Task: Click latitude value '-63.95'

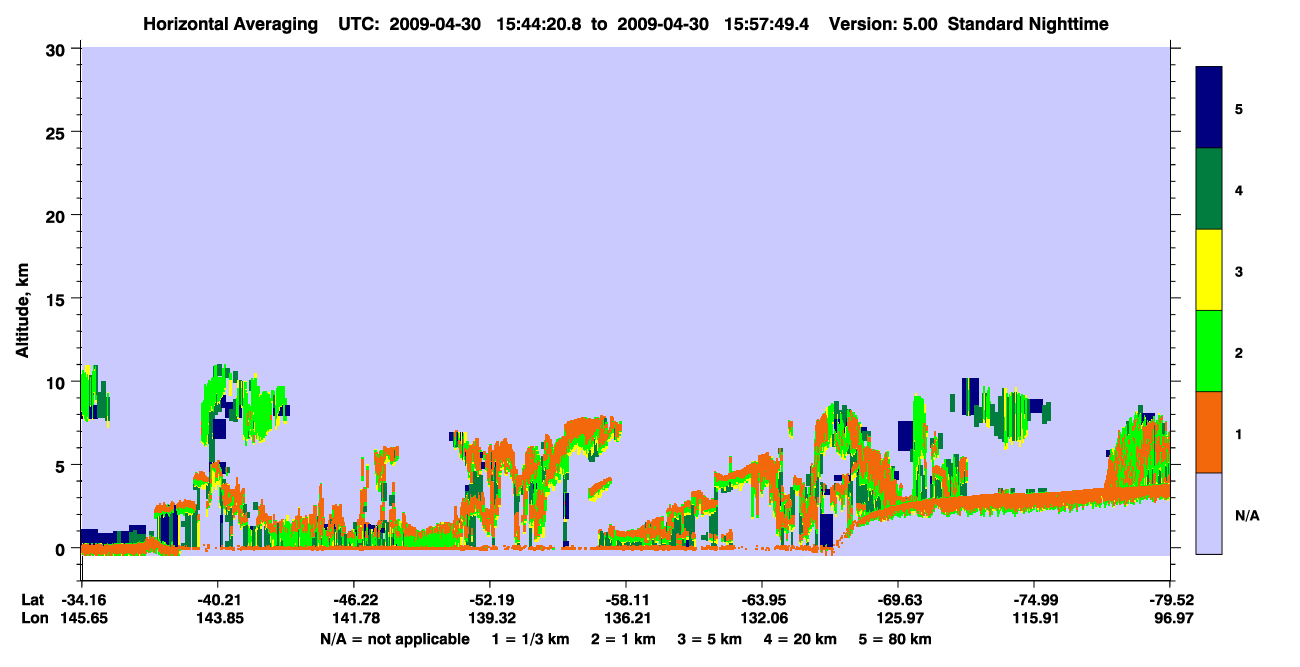Action: [x=762, y=600]
